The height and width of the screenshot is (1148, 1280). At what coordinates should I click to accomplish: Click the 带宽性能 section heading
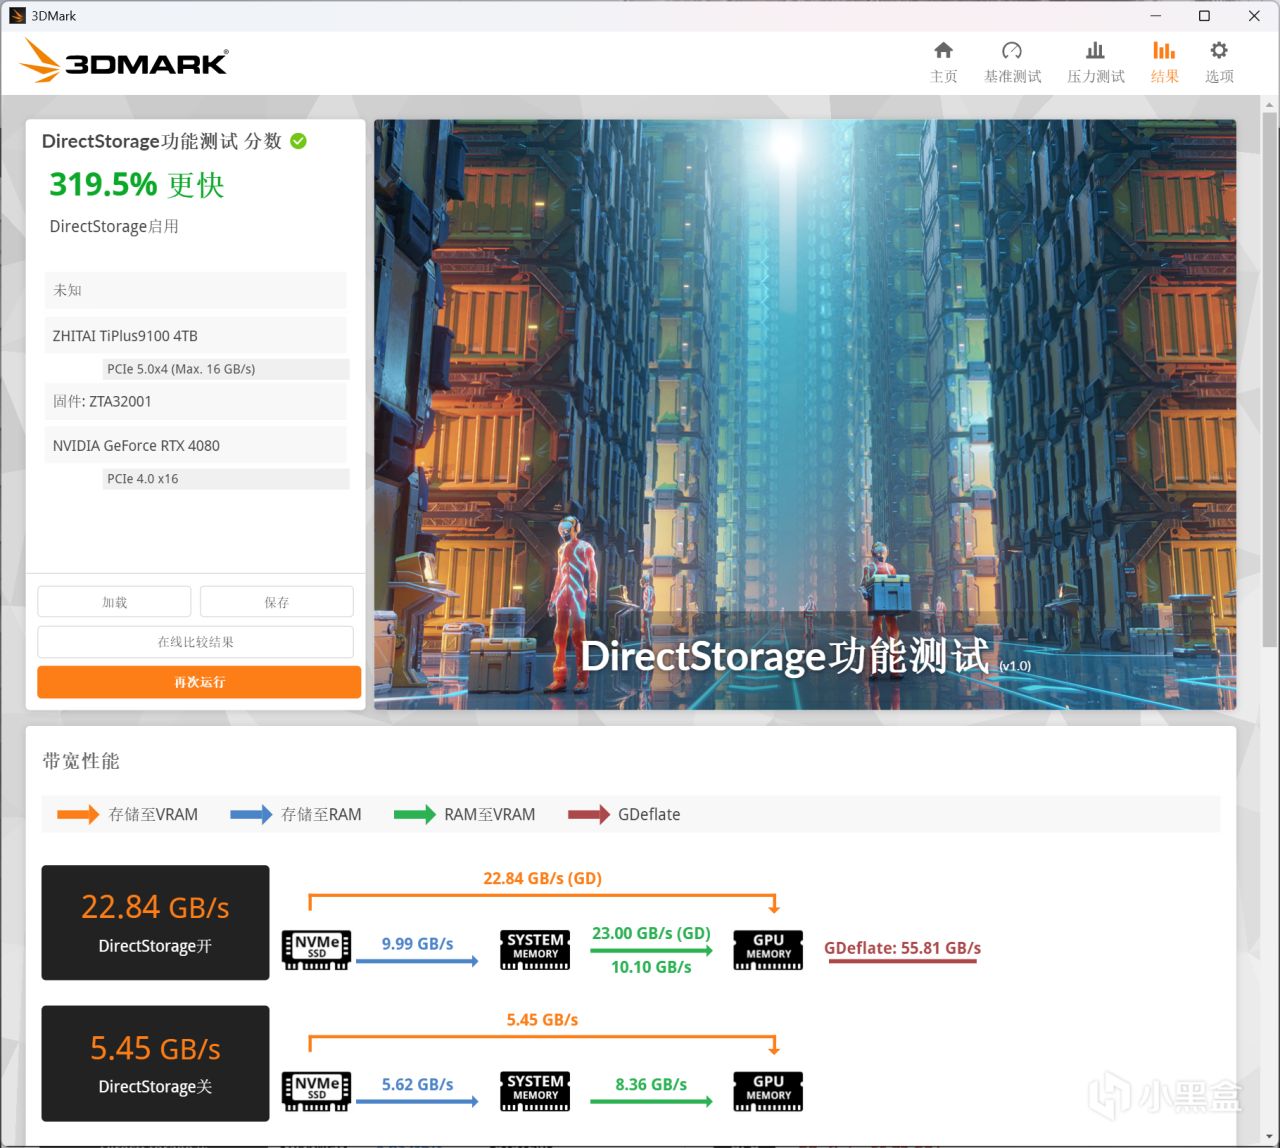(81, 761)
